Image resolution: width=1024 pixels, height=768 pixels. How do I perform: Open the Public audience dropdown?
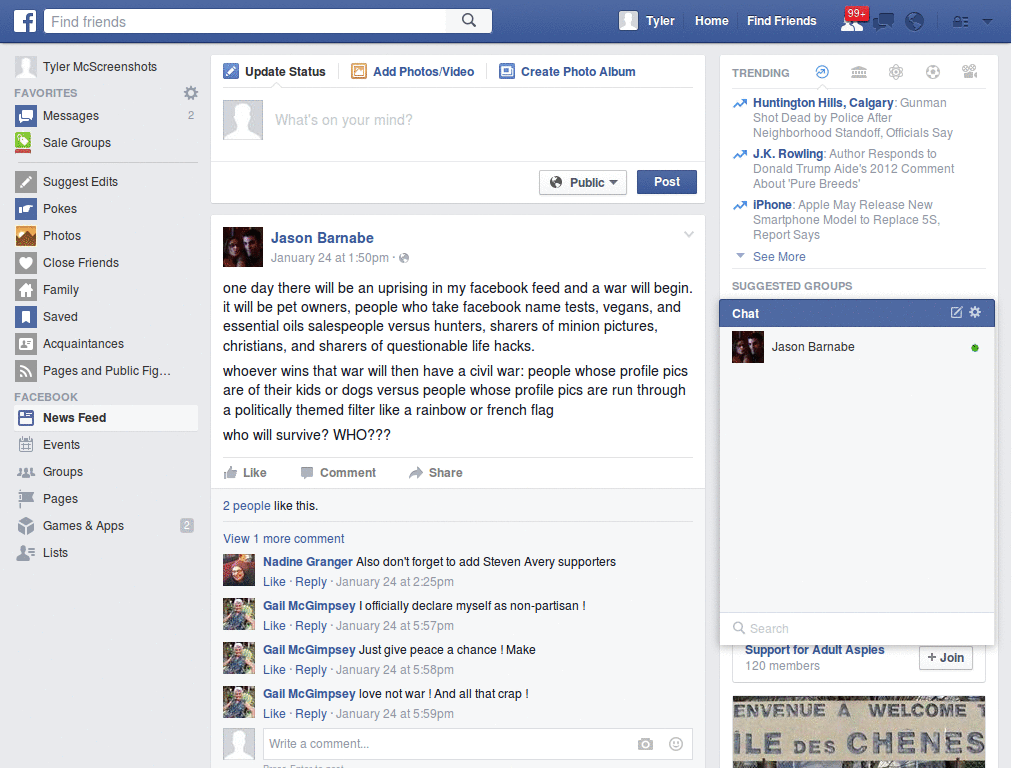[583, 182]
